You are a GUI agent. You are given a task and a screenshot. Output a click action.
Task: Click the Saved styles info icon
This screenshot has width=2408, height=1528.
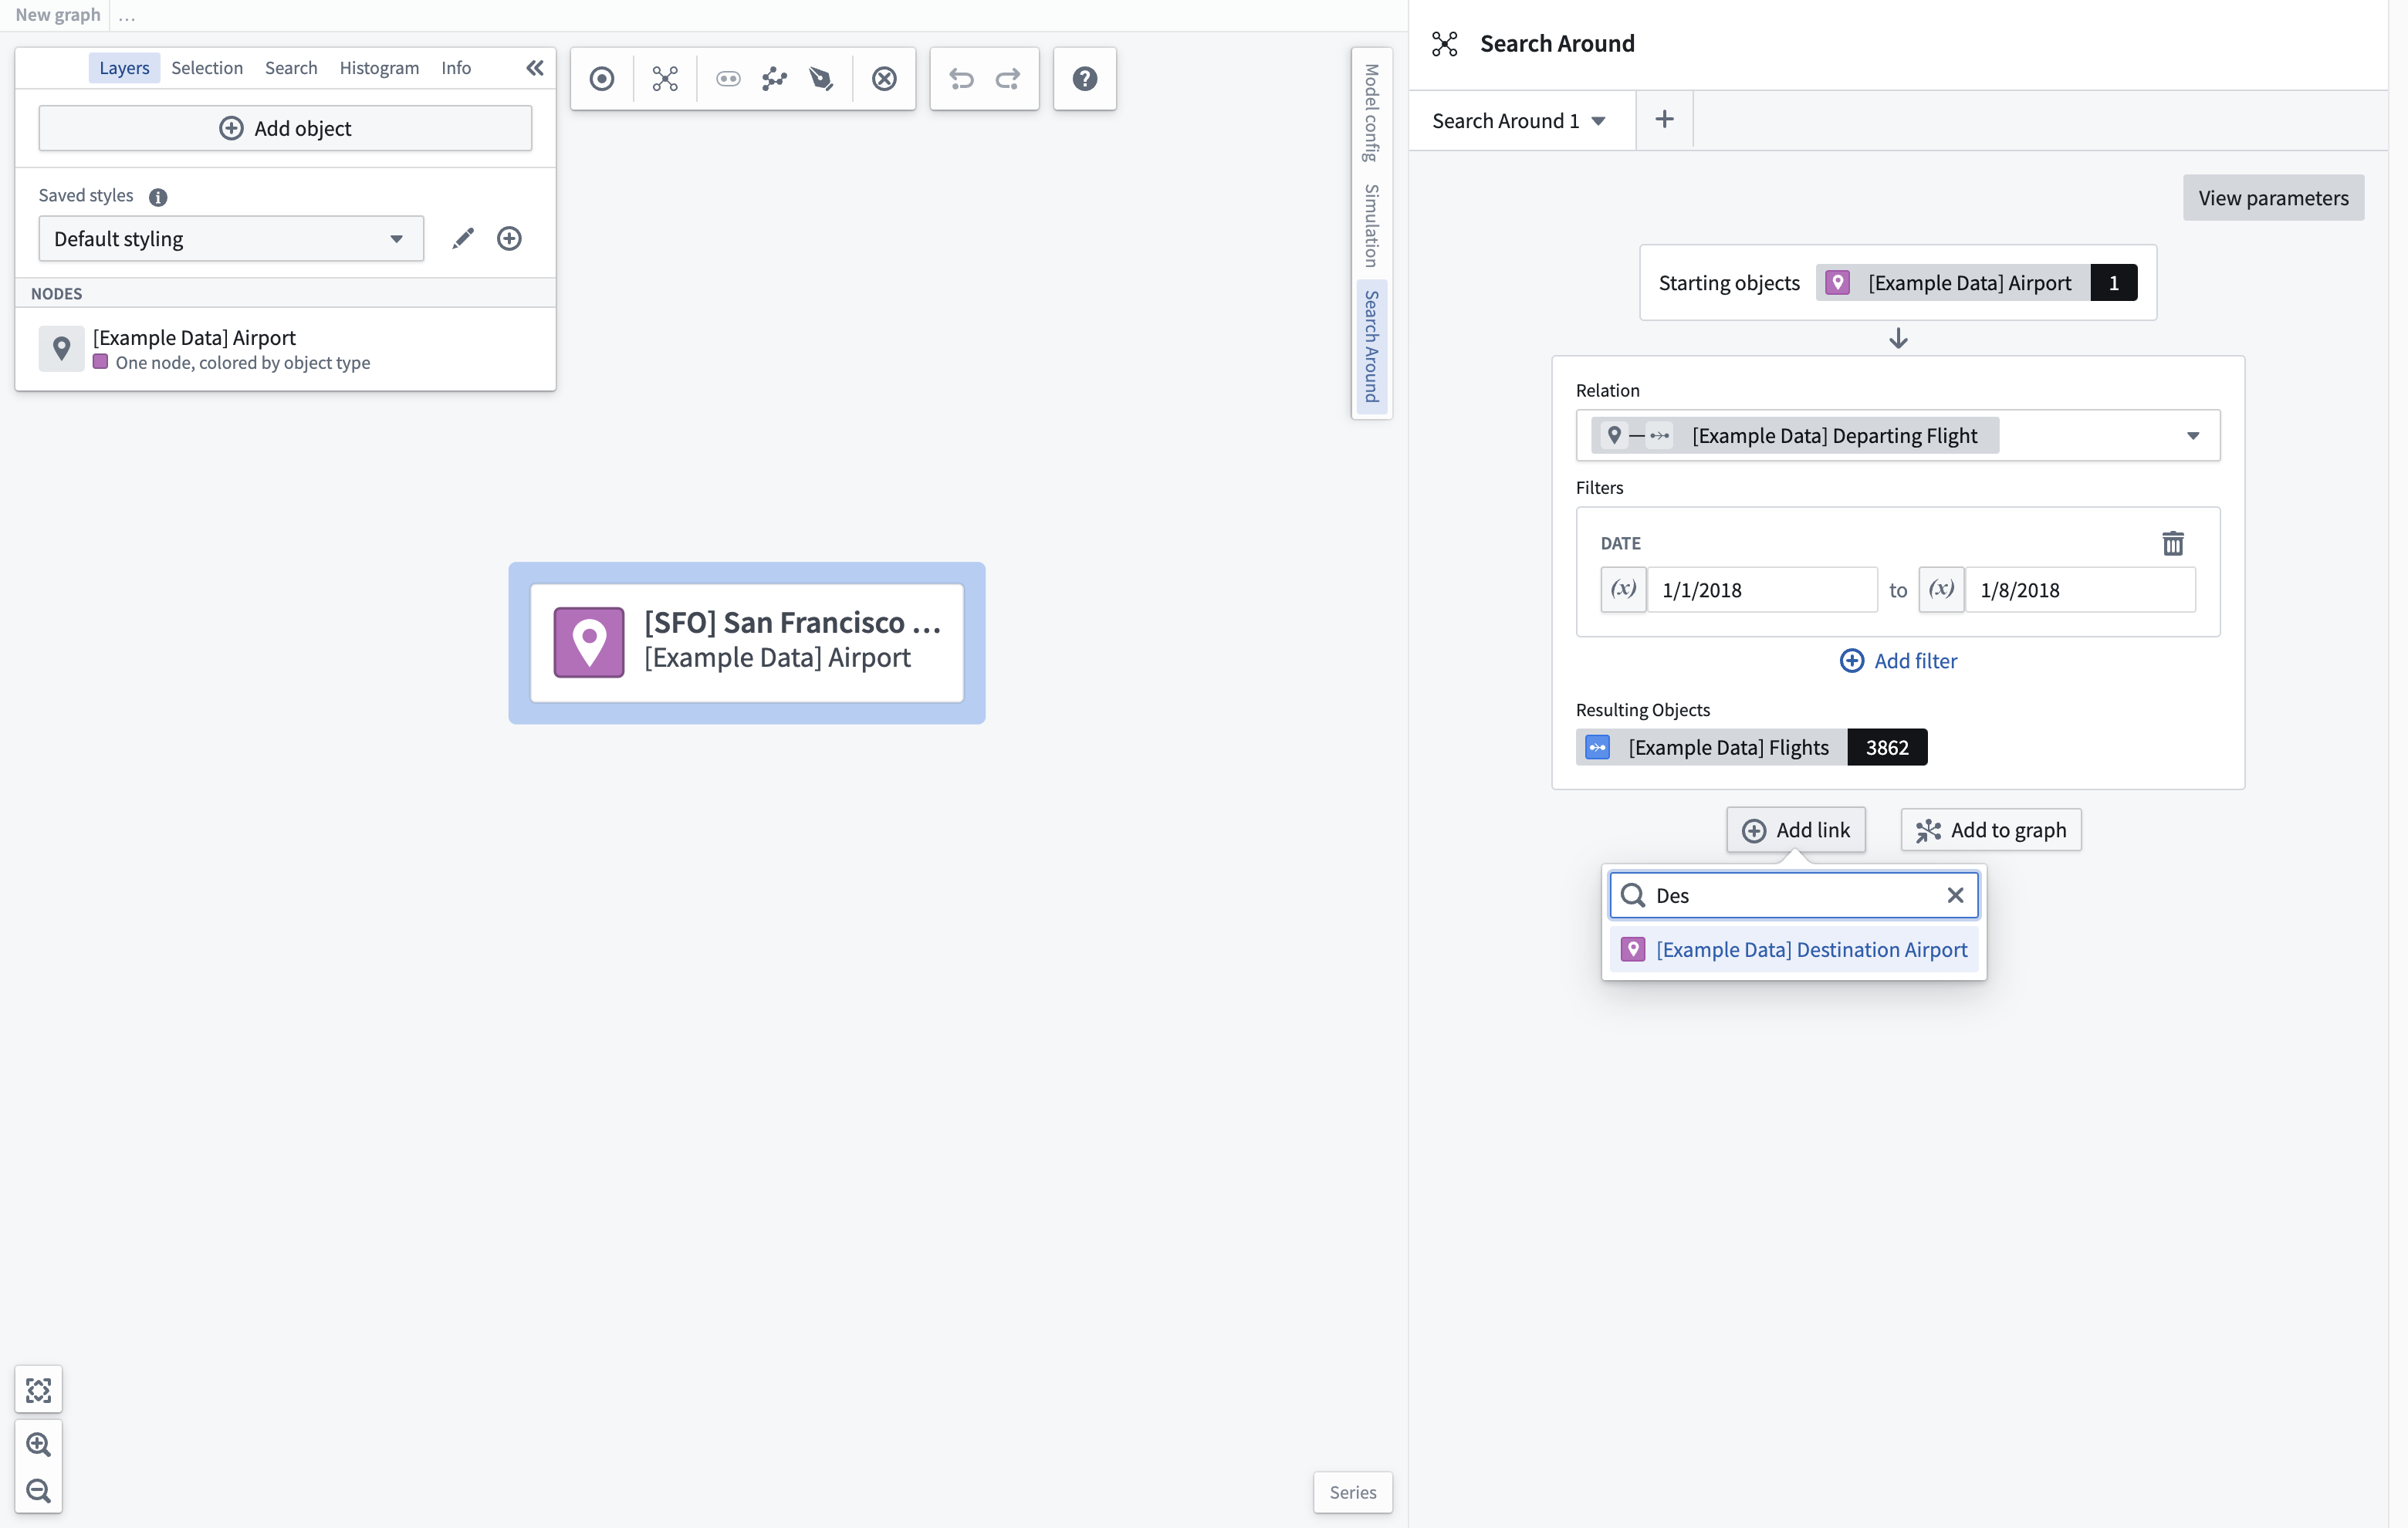click(x=158, y=197)
